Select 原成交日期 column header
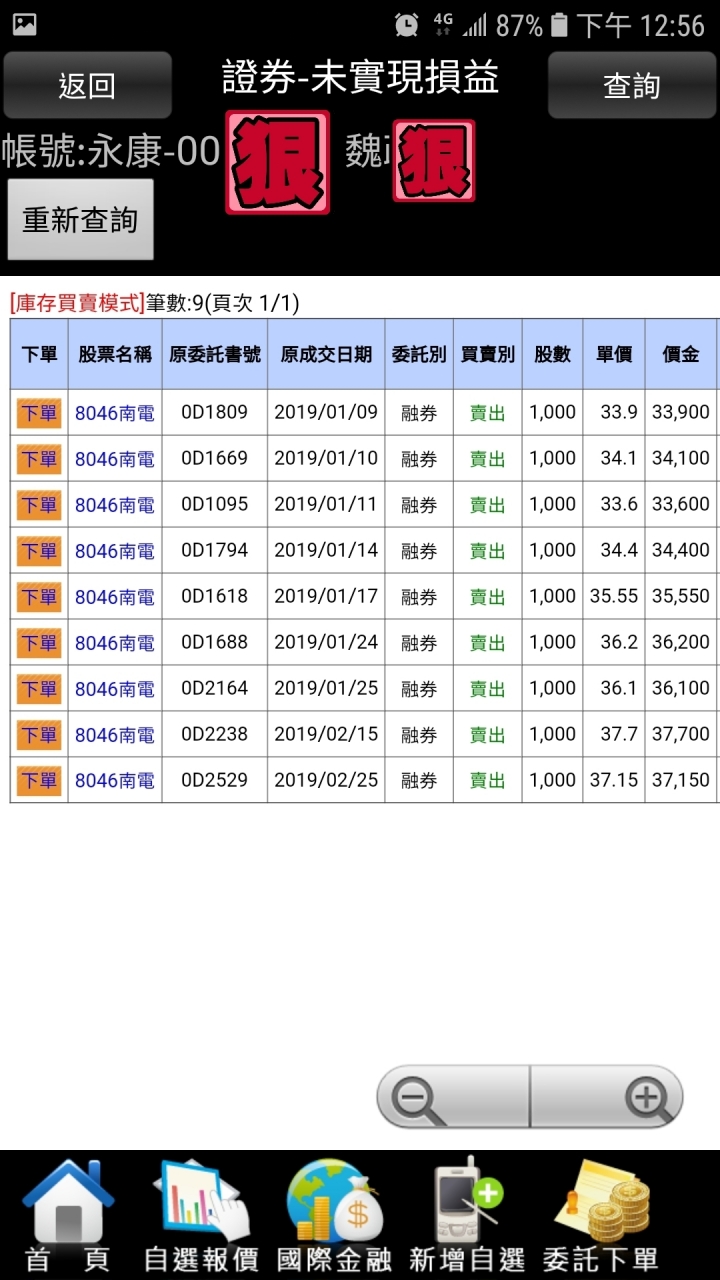 [x=326, y=354]
